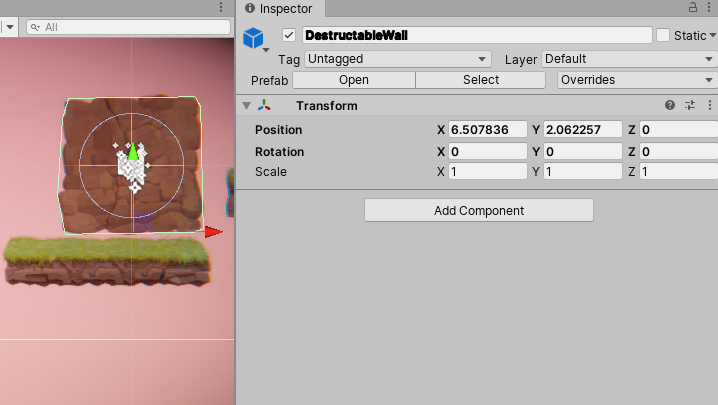Enable the Static checkbox

pos(663,35)
